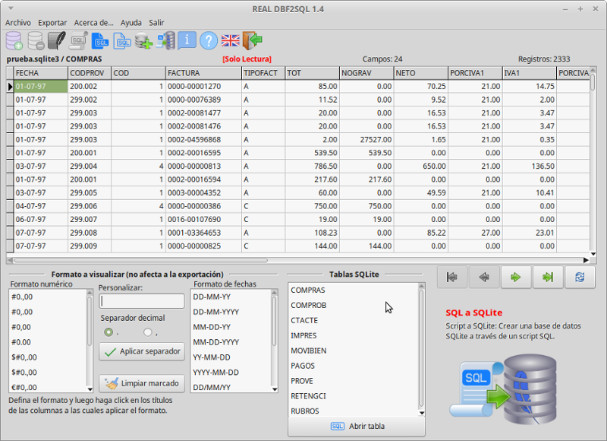Viewport: 607px width, 441px height.
Task: Click down arrow of Tablas SQLite list
Action: click(x=422, y=413)
